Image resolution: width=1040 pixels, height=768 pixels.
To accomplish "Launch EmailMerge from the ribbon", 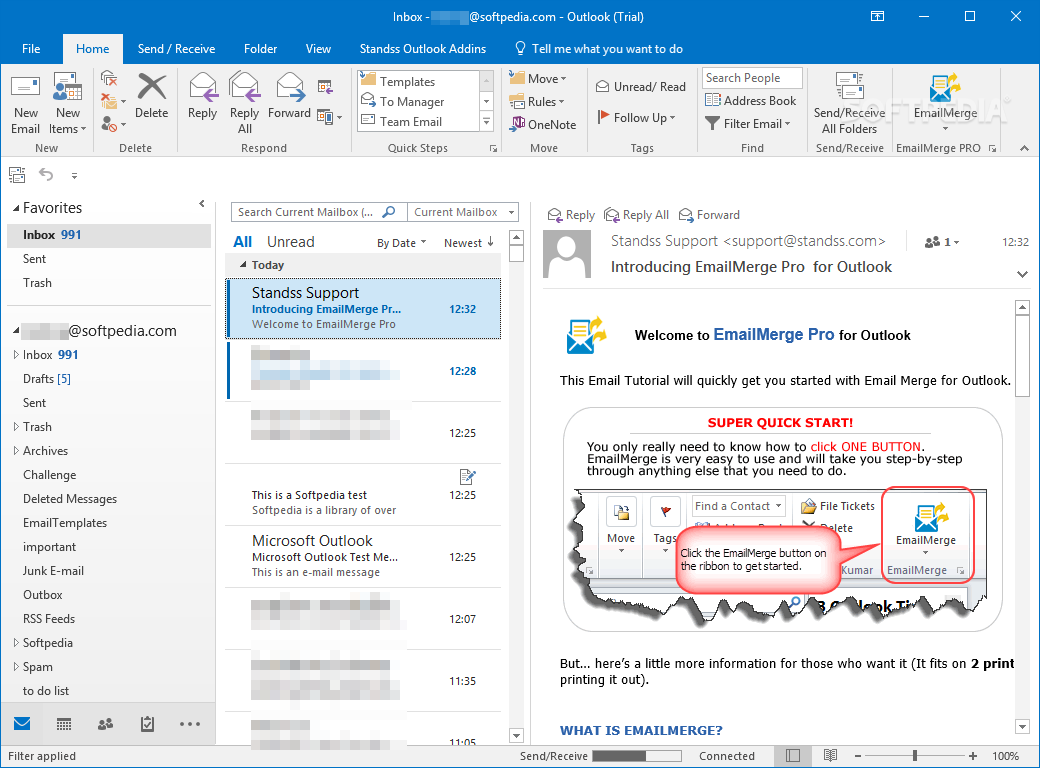I will point(945,101).
